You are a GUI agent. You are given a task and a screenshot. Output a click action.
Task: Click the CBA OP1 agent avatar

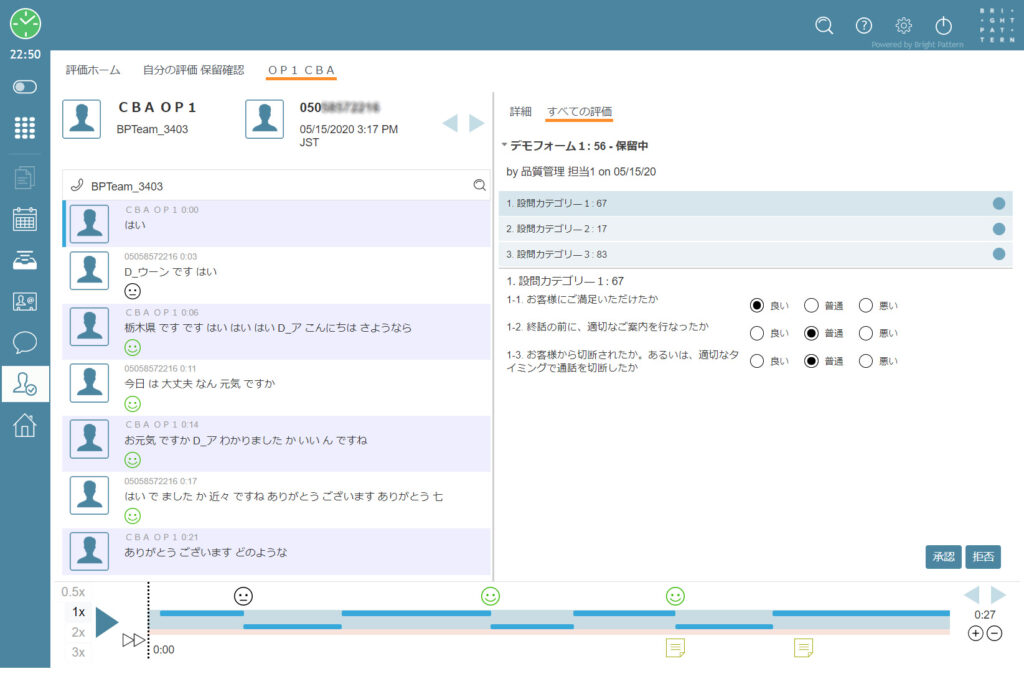(82, 119)
